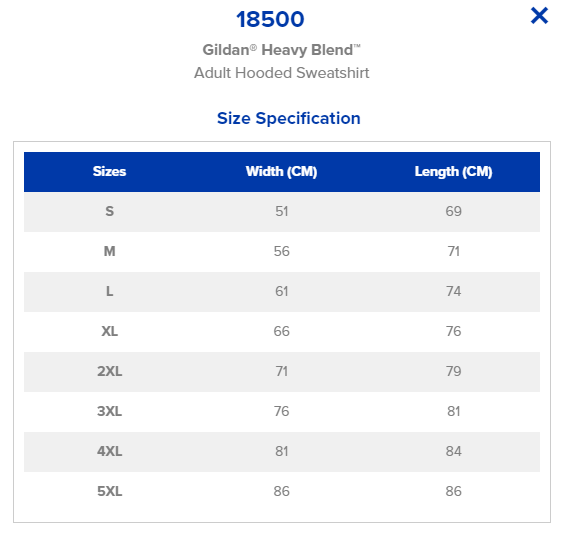Click the Size Specification title

[x=288, y=118]
